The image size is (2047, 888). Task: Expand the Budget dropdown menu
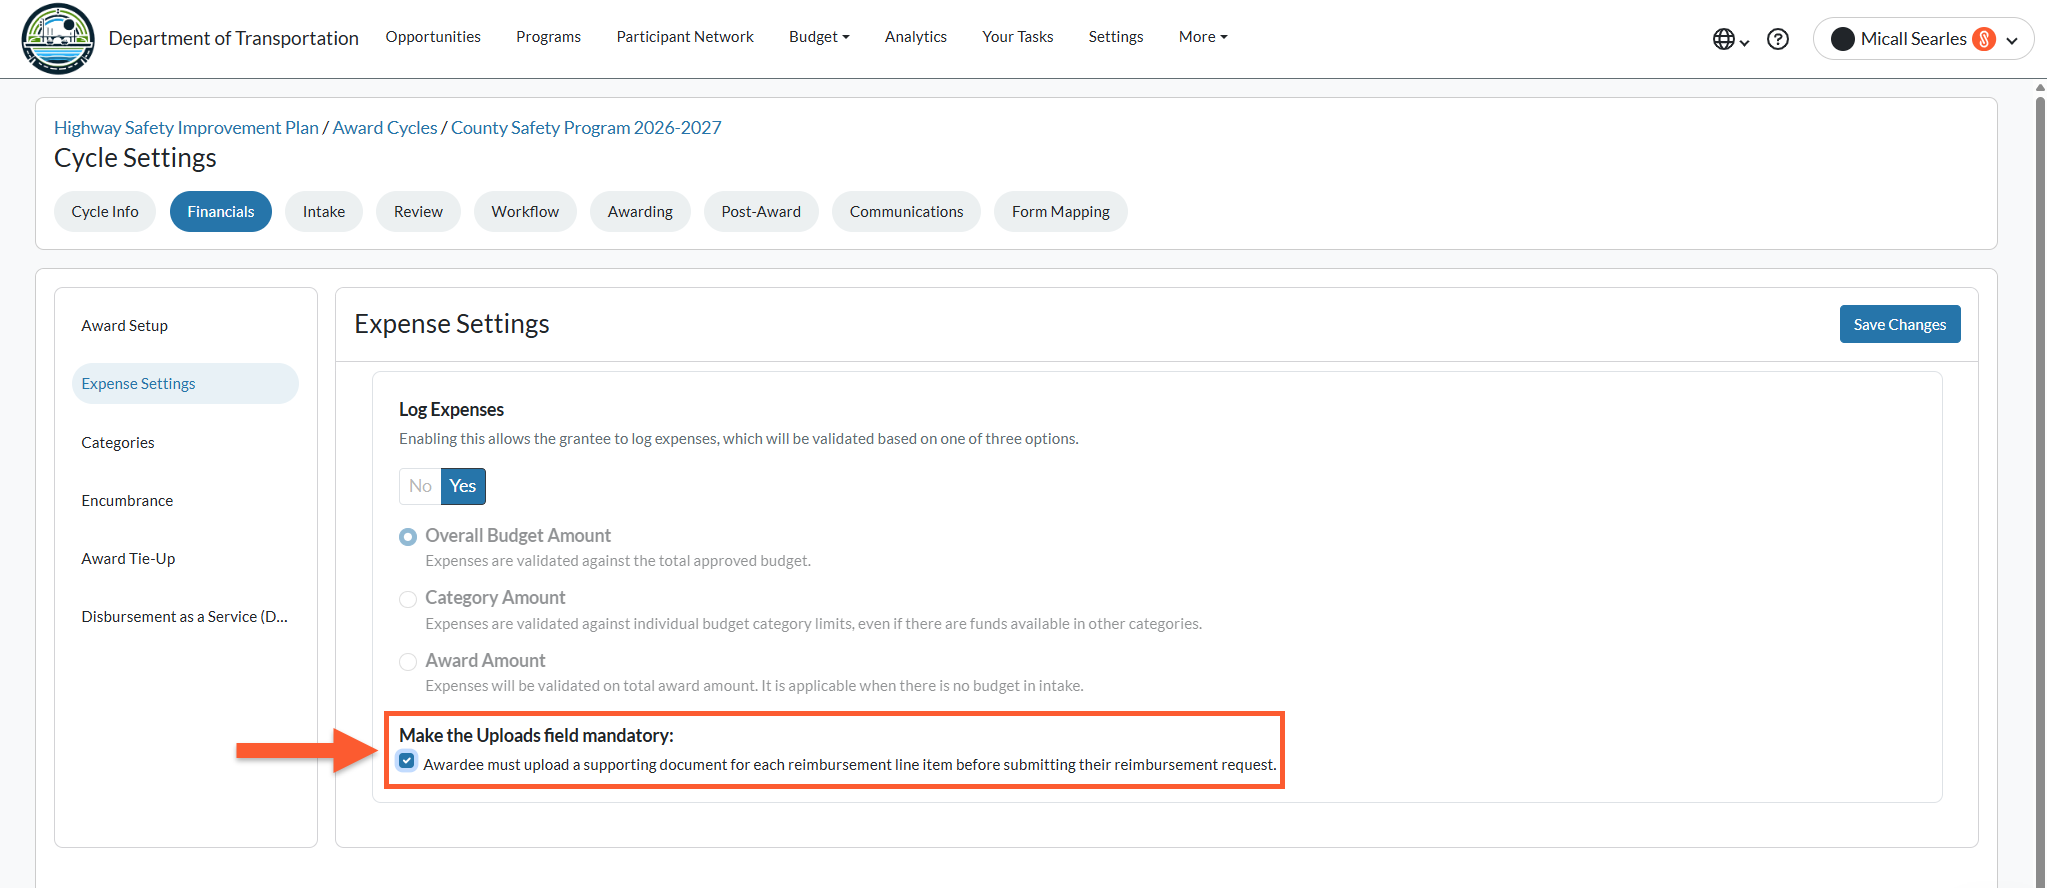819,37
